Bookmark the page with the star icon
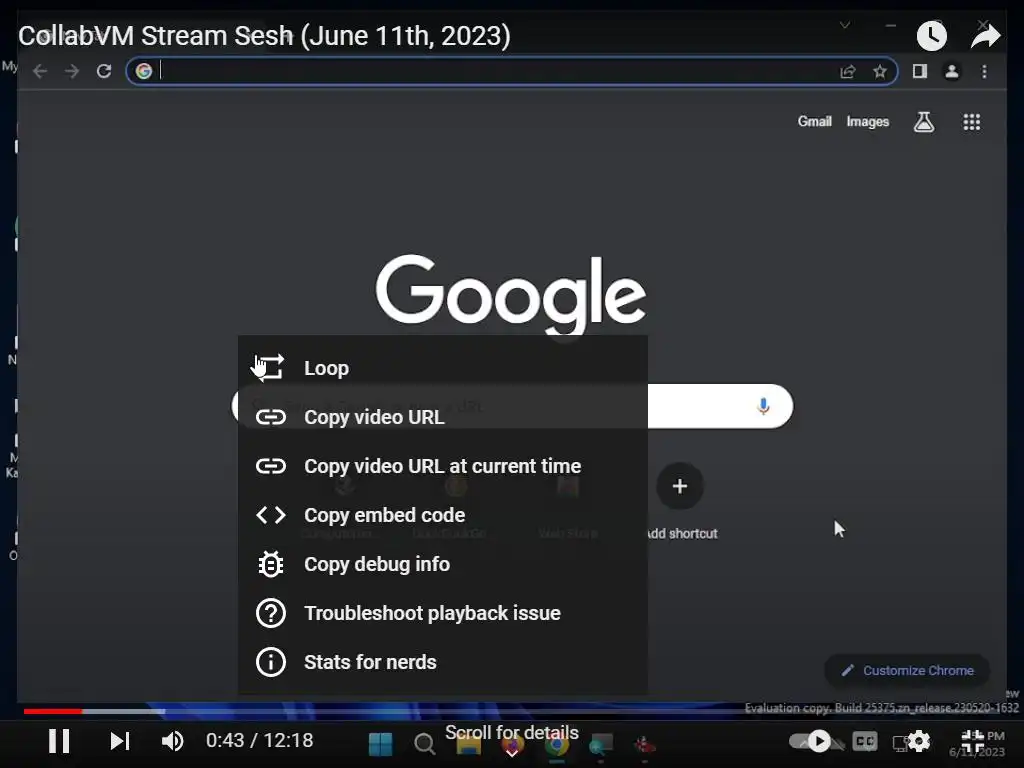 (880, 71)
